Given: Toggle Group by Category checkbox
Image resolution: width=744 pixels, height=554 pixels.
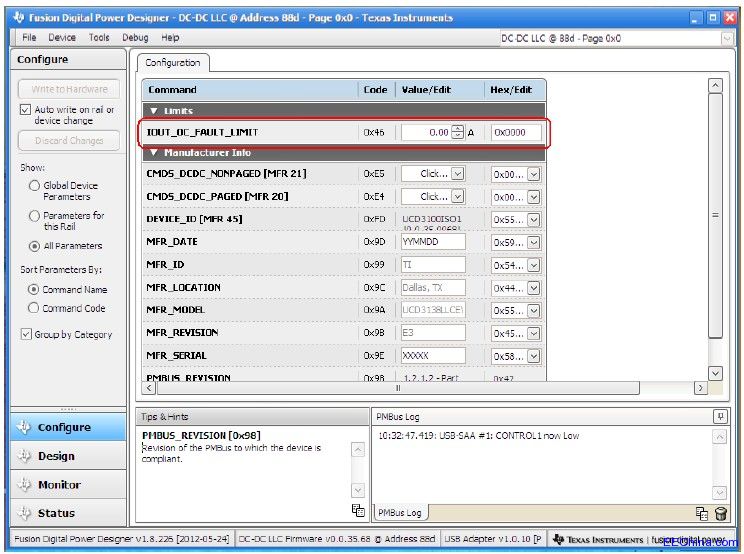Looking at the screenshot, I should (x=26, y=334).
